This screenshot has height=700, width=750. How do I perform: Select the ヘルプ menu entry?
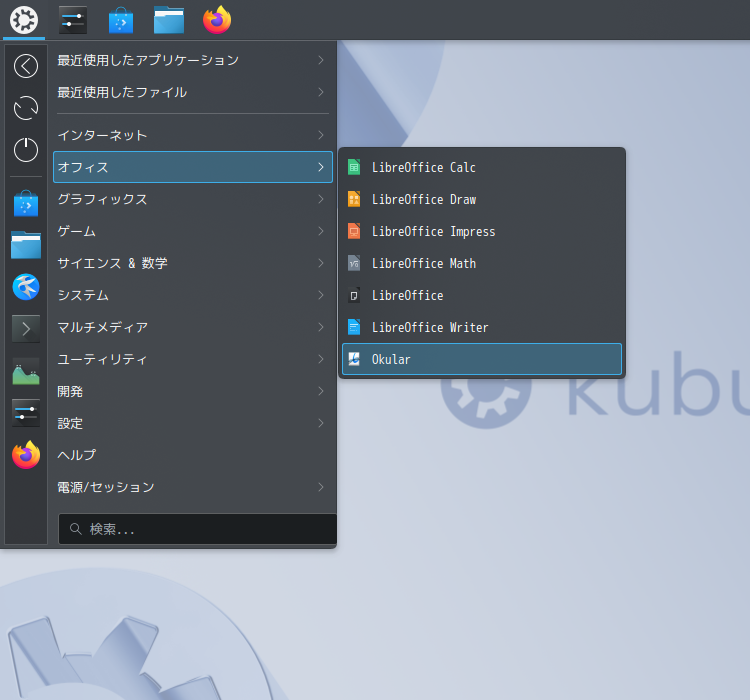click(193, 455)
